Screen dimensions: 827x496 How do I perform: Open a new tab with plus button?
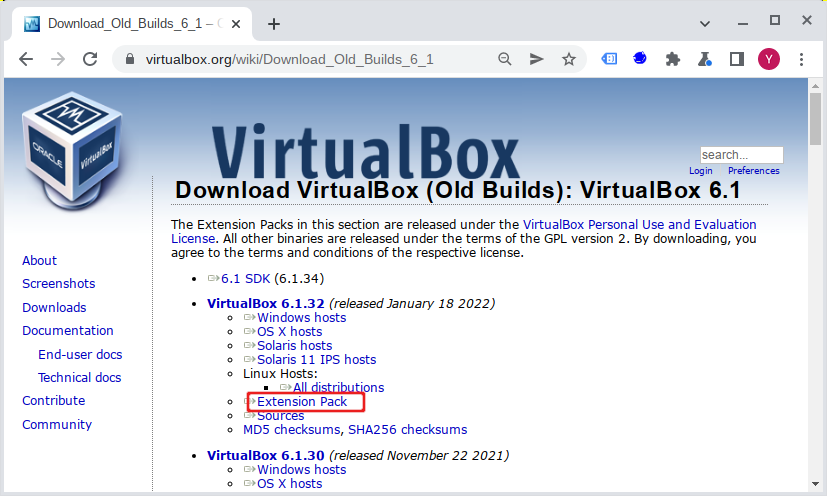(x=274, y=24)
